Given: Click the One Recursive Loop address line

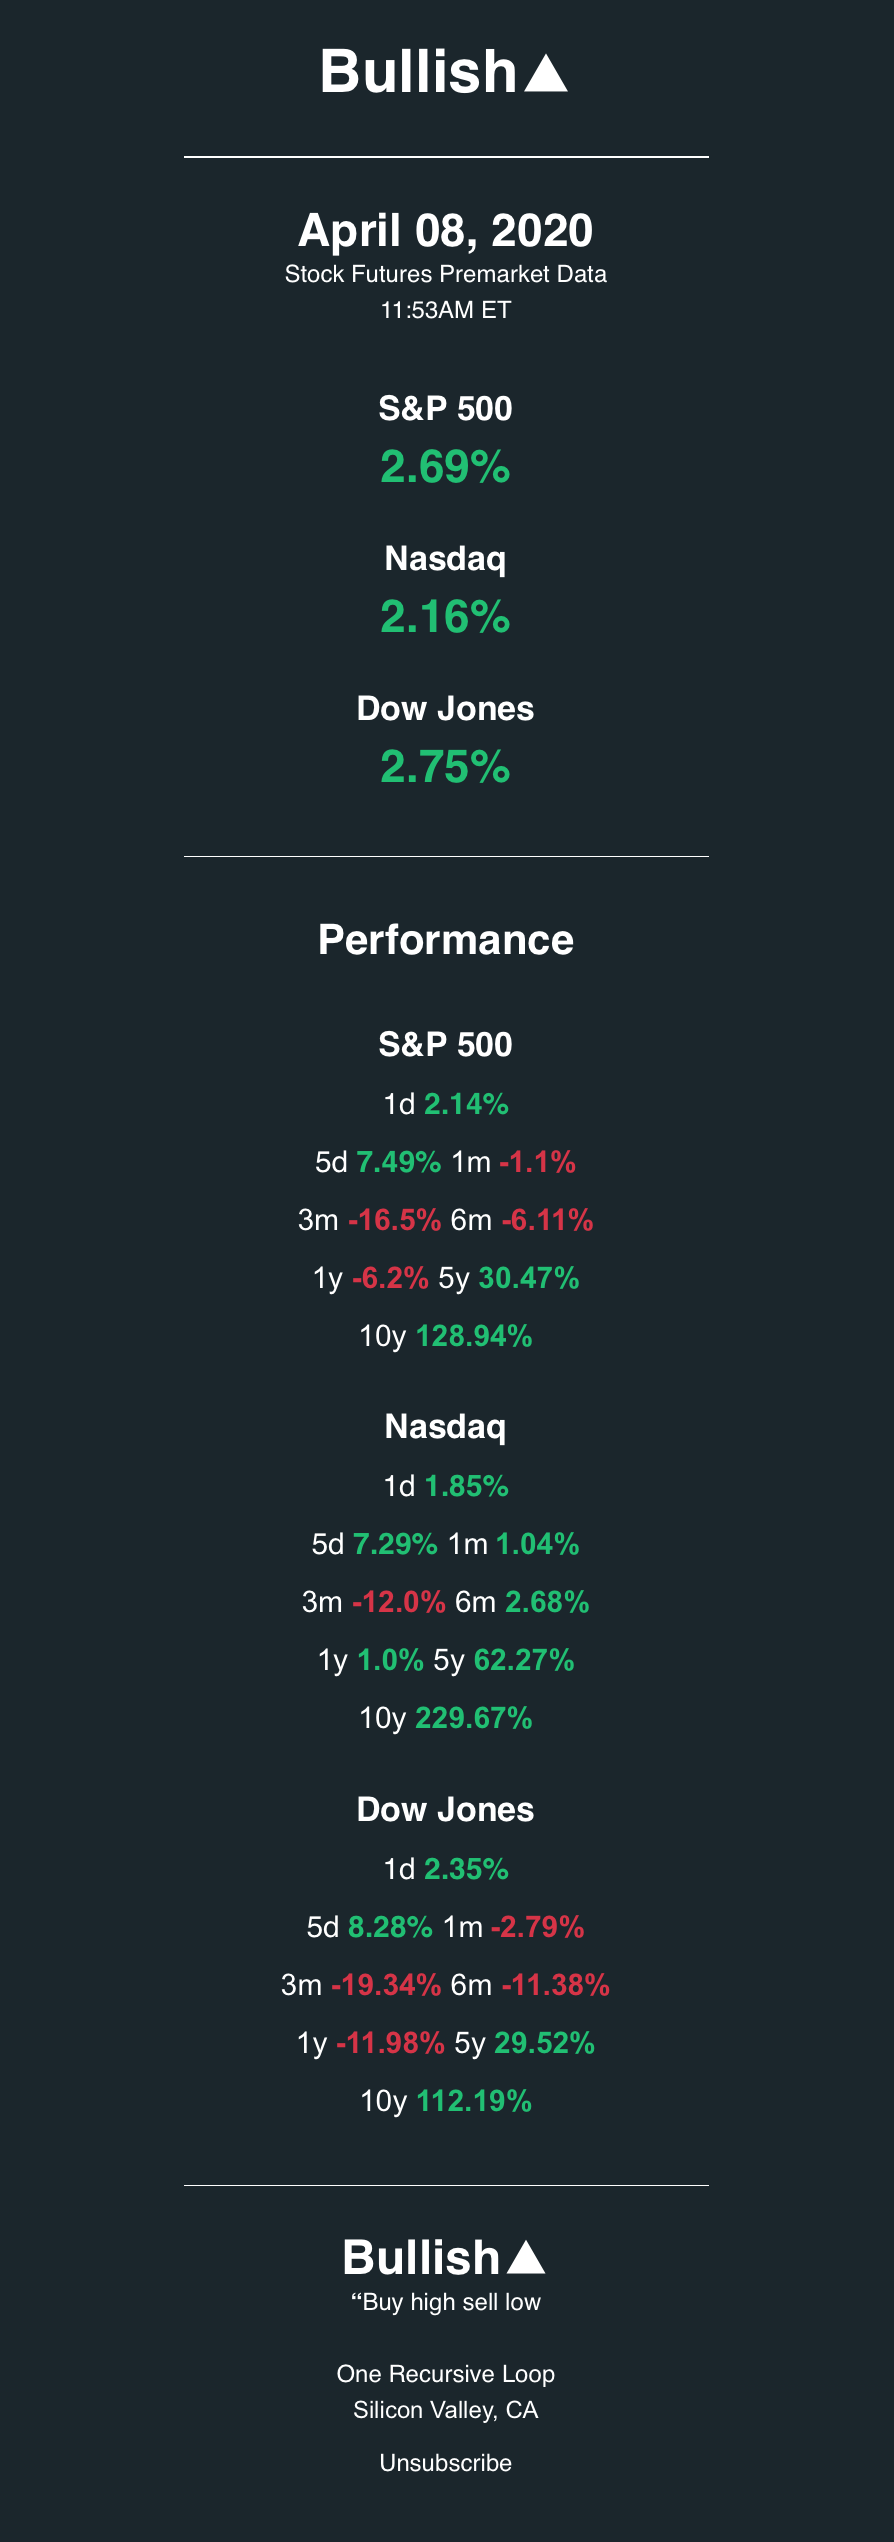Looking at the screenshot, I should 446,2374.
